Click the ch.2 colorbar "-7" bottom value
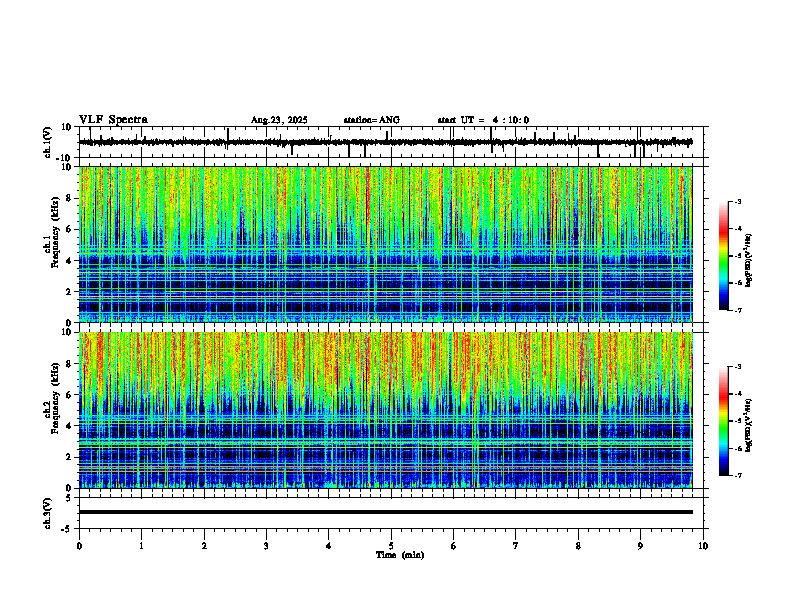This screenshot has width=792, height=612. [738, 475]
